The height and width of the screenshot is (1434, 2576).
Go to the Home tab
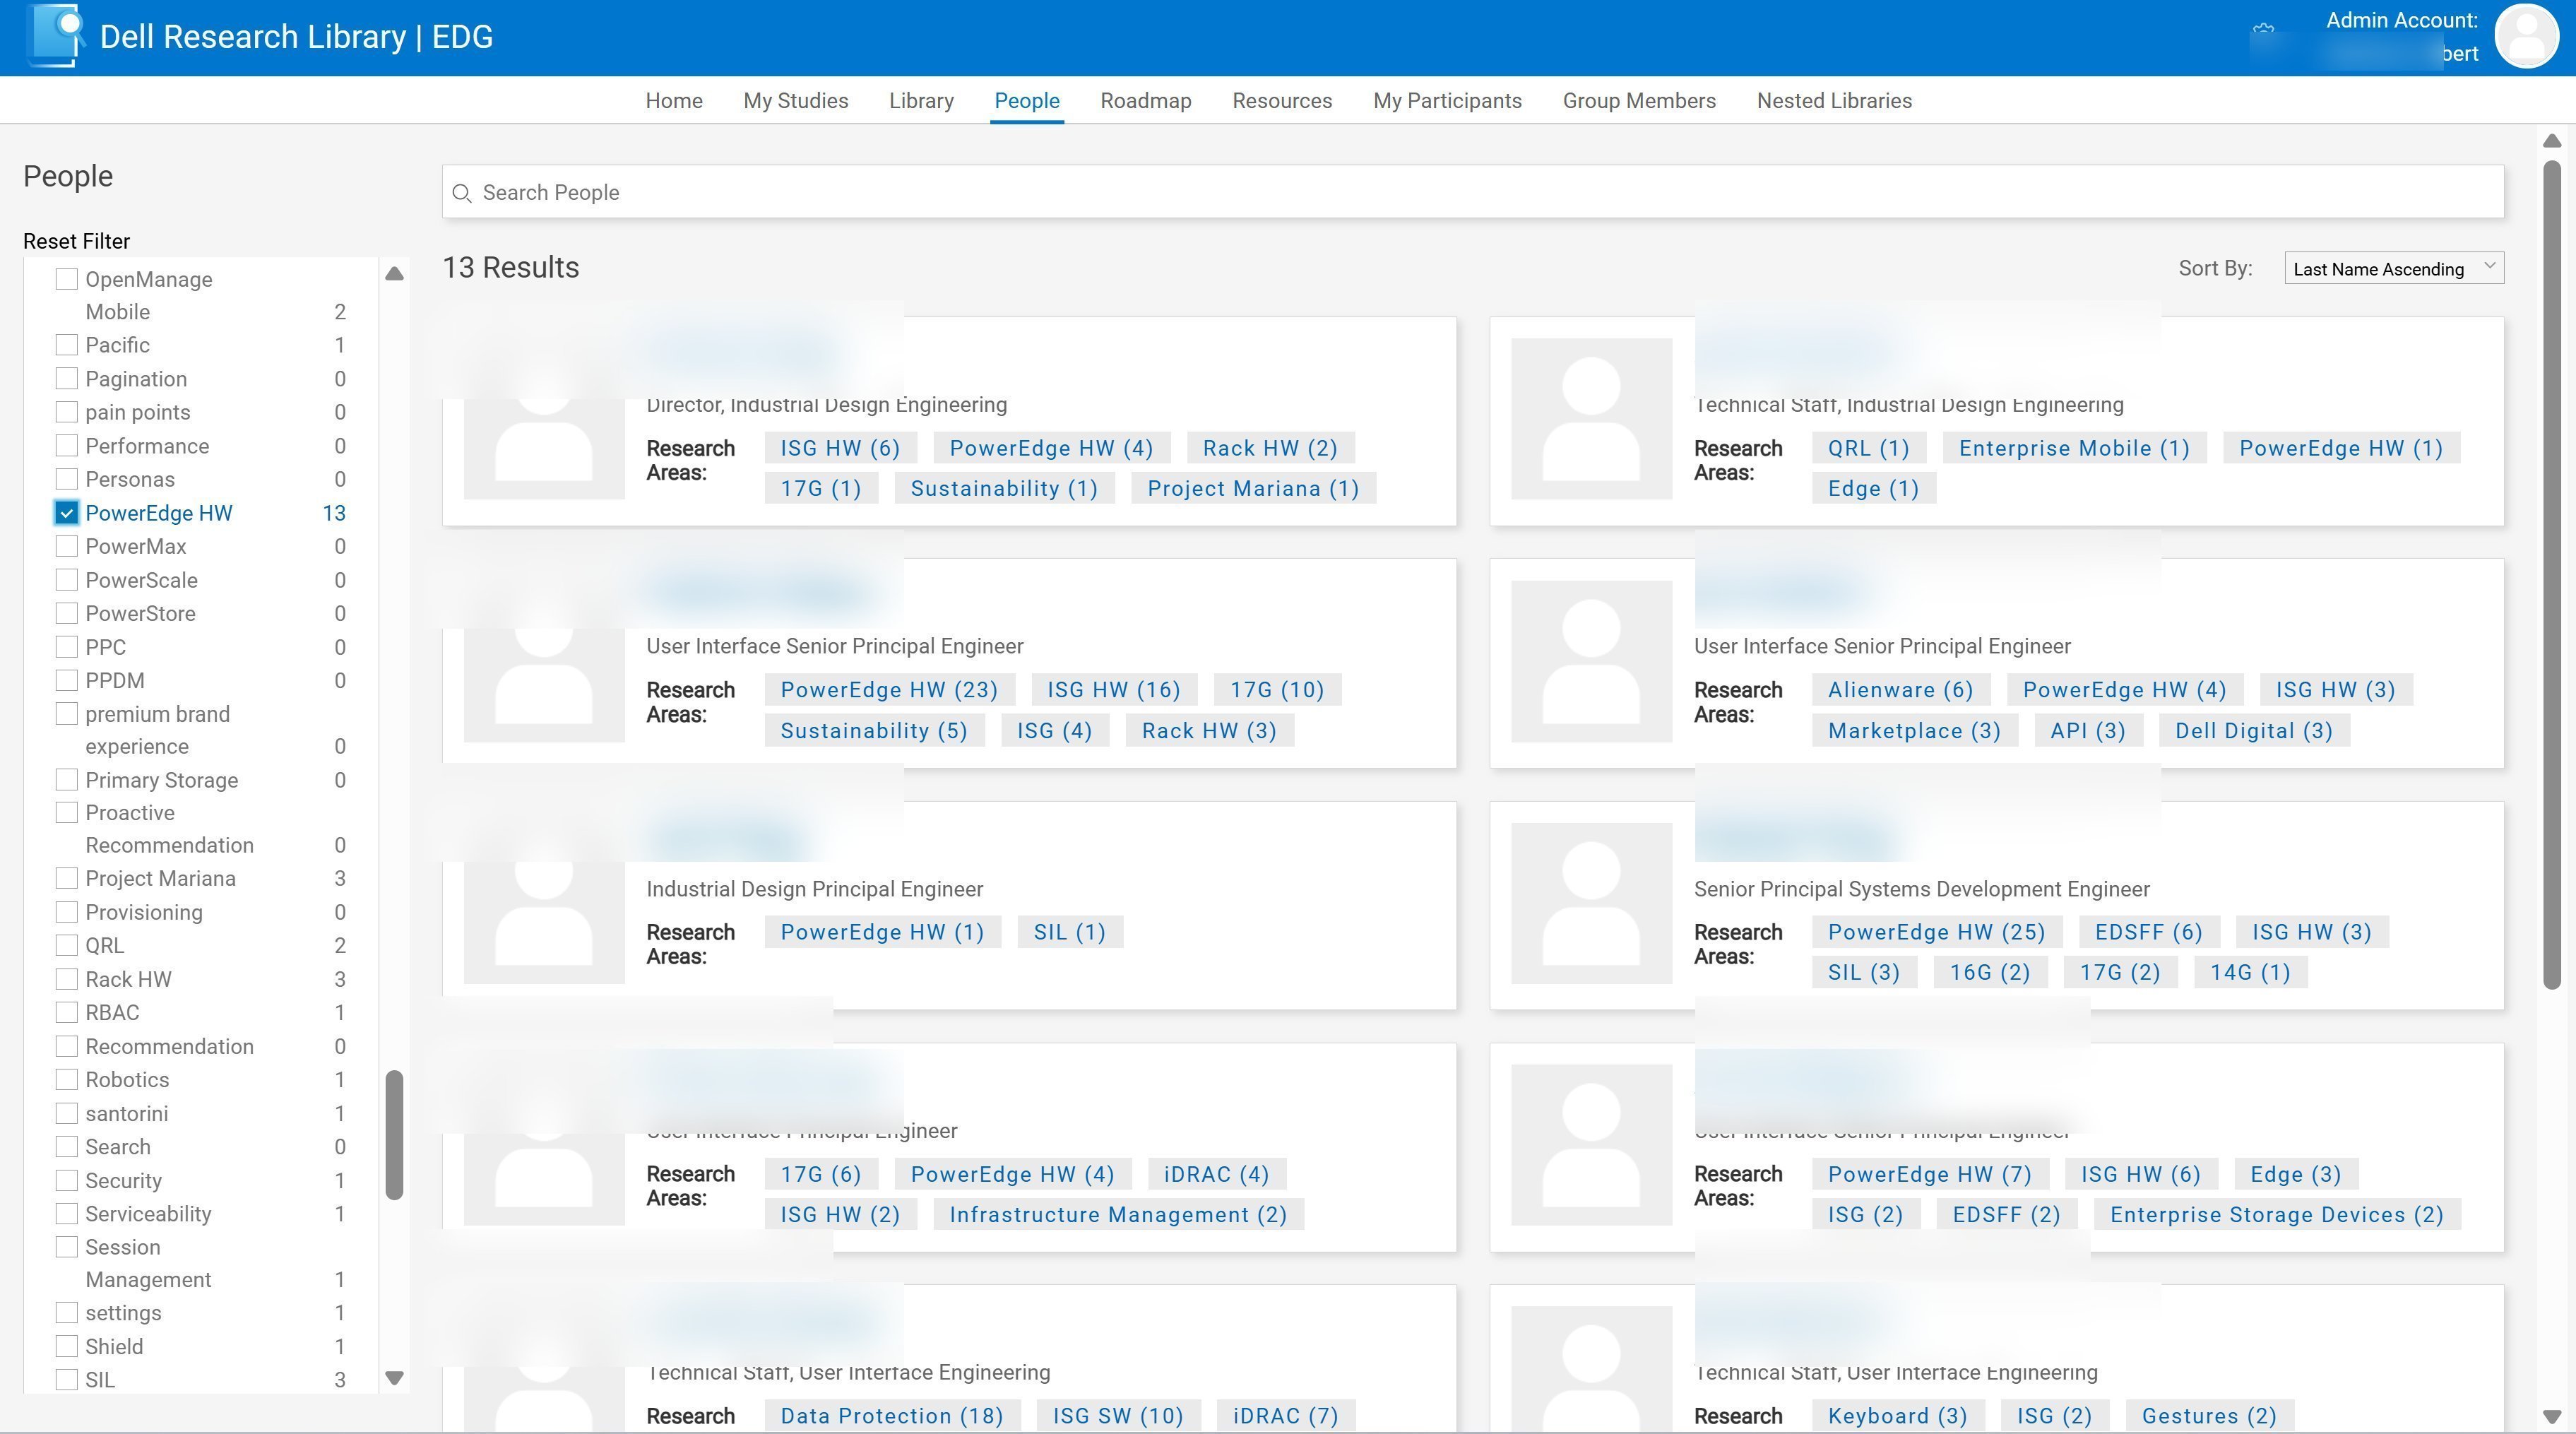(x=674, y=101)
